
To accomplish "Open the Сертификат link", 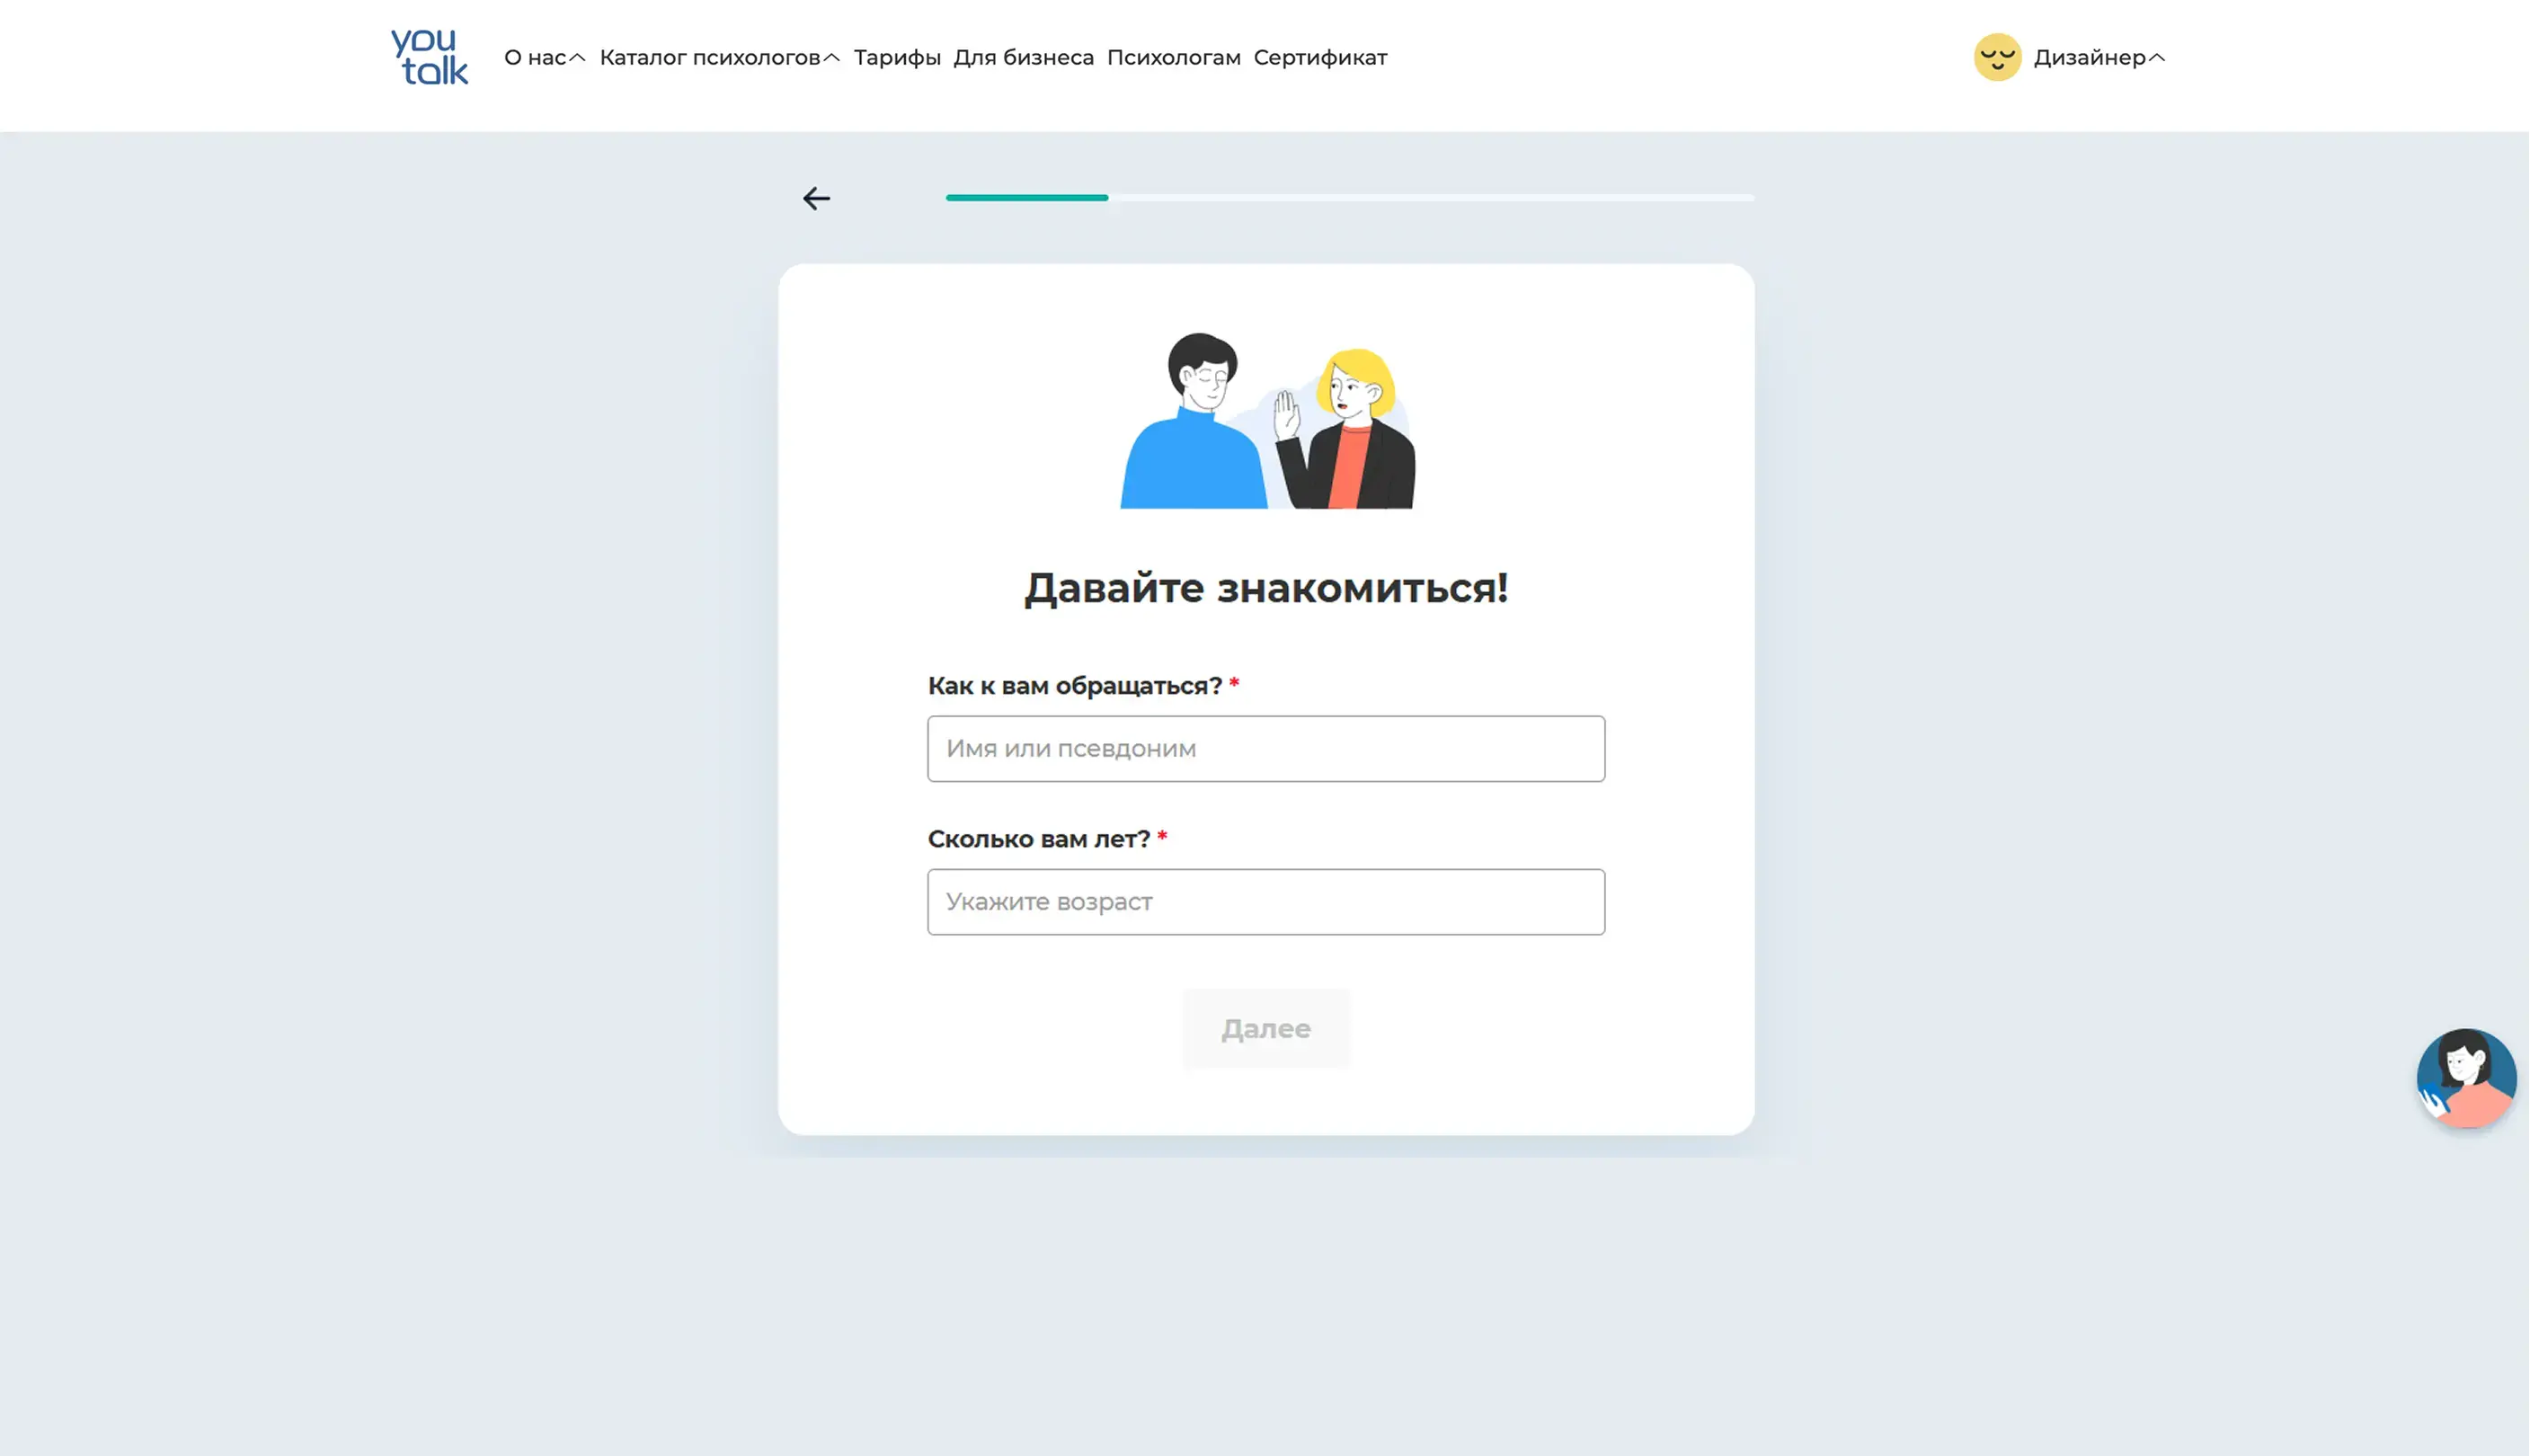I will click(1319, 58).
